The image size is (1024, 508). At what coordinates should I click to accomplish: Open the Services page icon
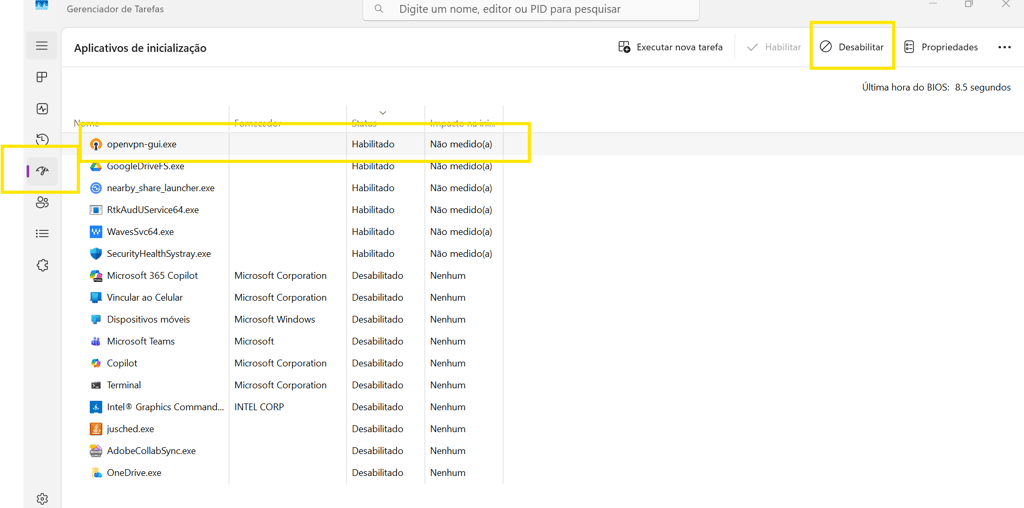point(42,264)
